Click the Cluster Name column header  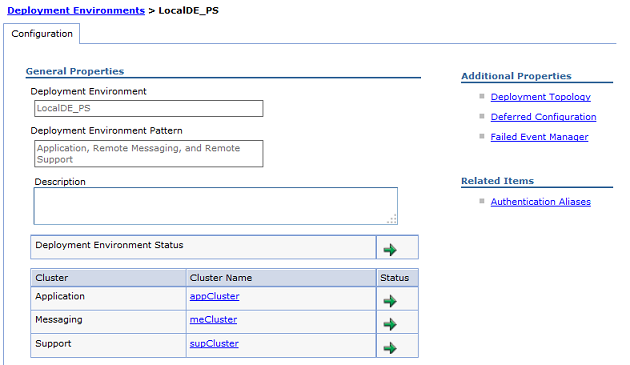(281, 278)
